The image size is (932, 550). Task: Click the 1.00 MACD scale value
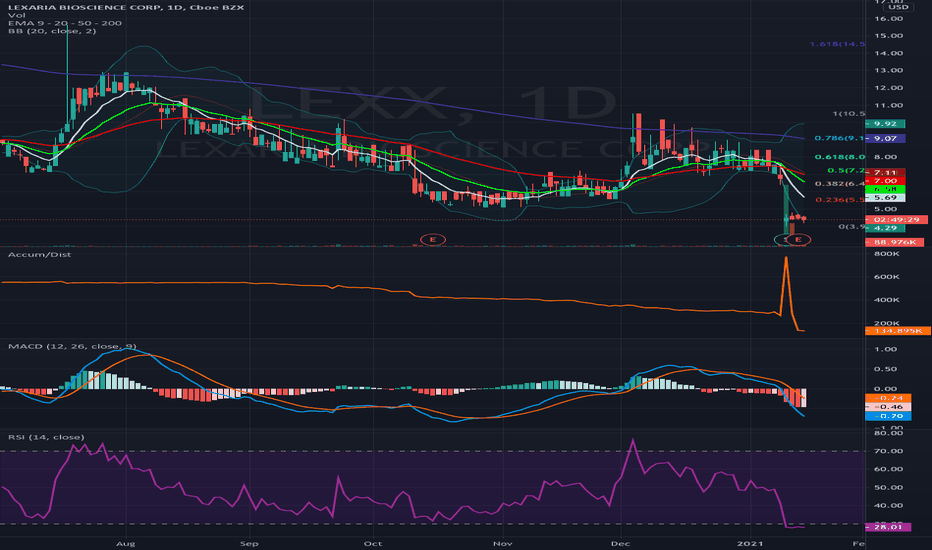coord(886,349)
